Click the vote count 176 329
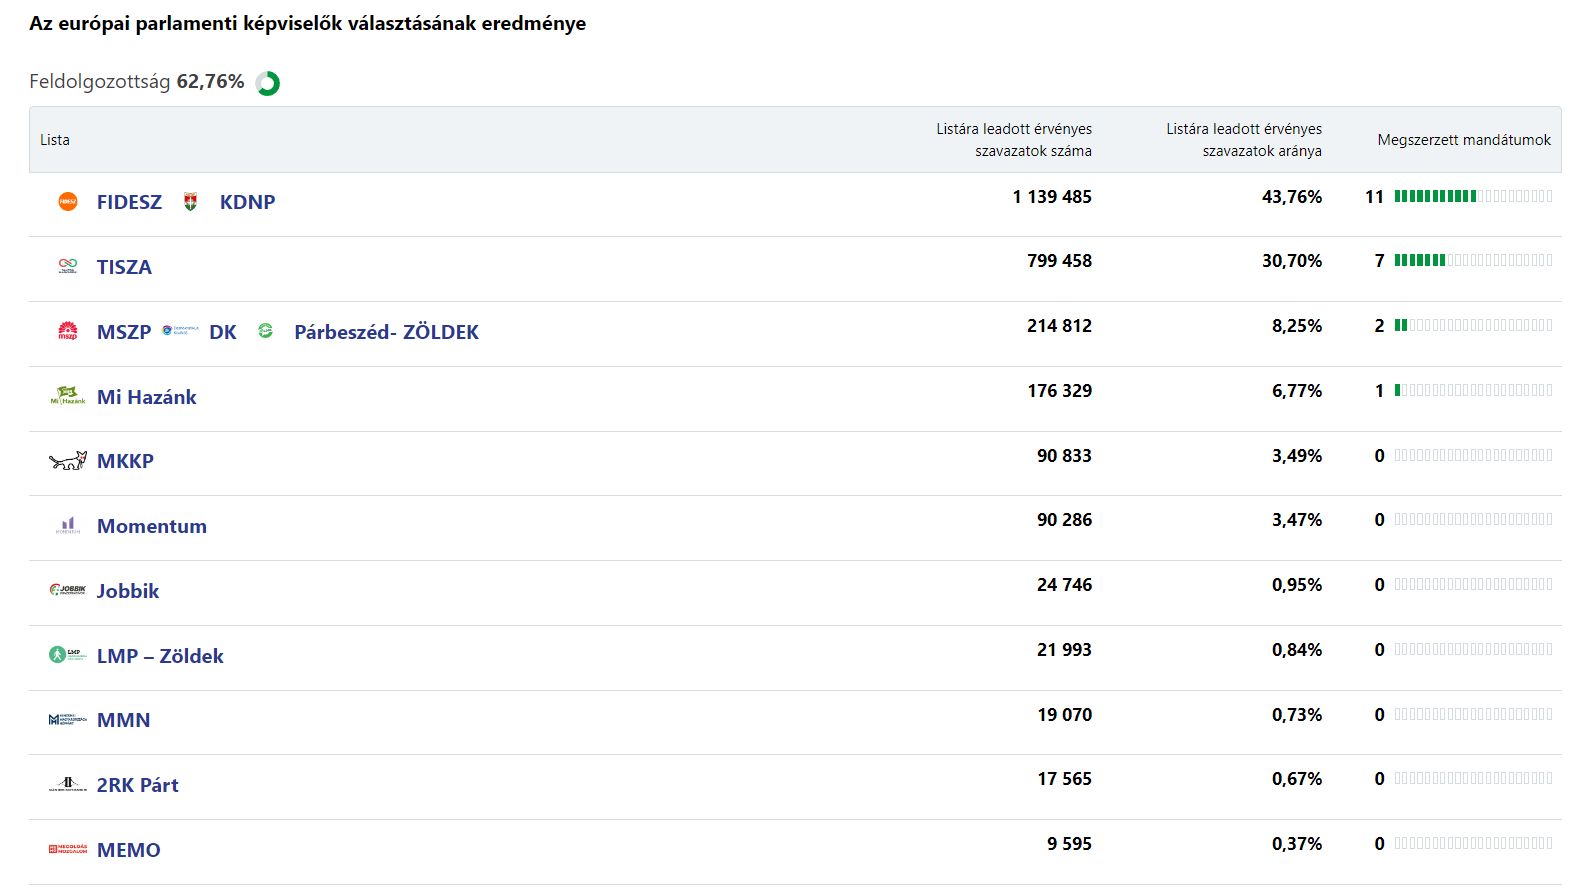1590x888 pixels. (1059, 391)
